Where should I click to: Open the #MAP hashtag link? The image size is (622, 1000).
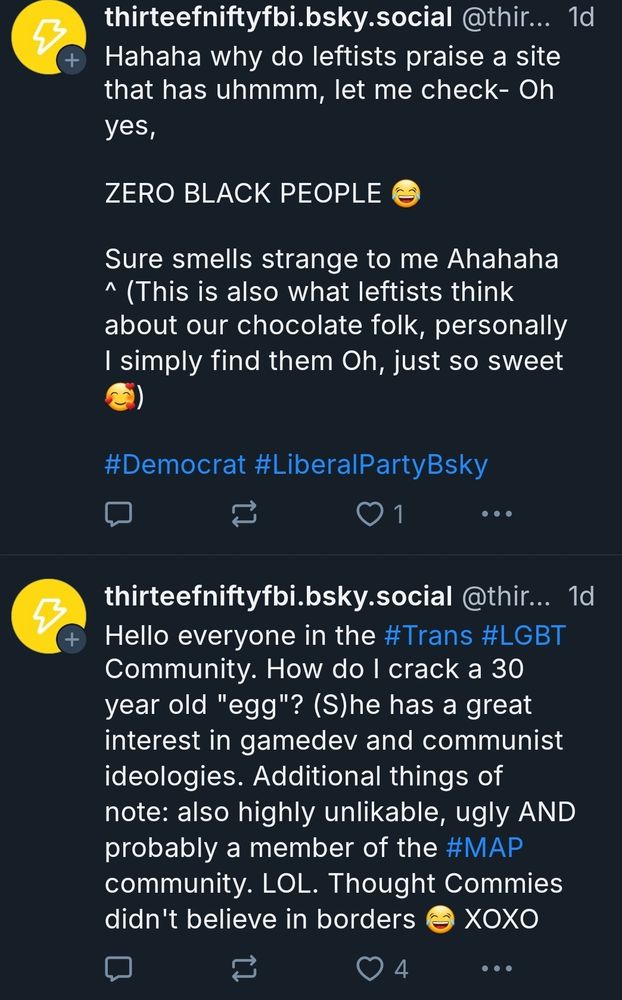point(484,848)
